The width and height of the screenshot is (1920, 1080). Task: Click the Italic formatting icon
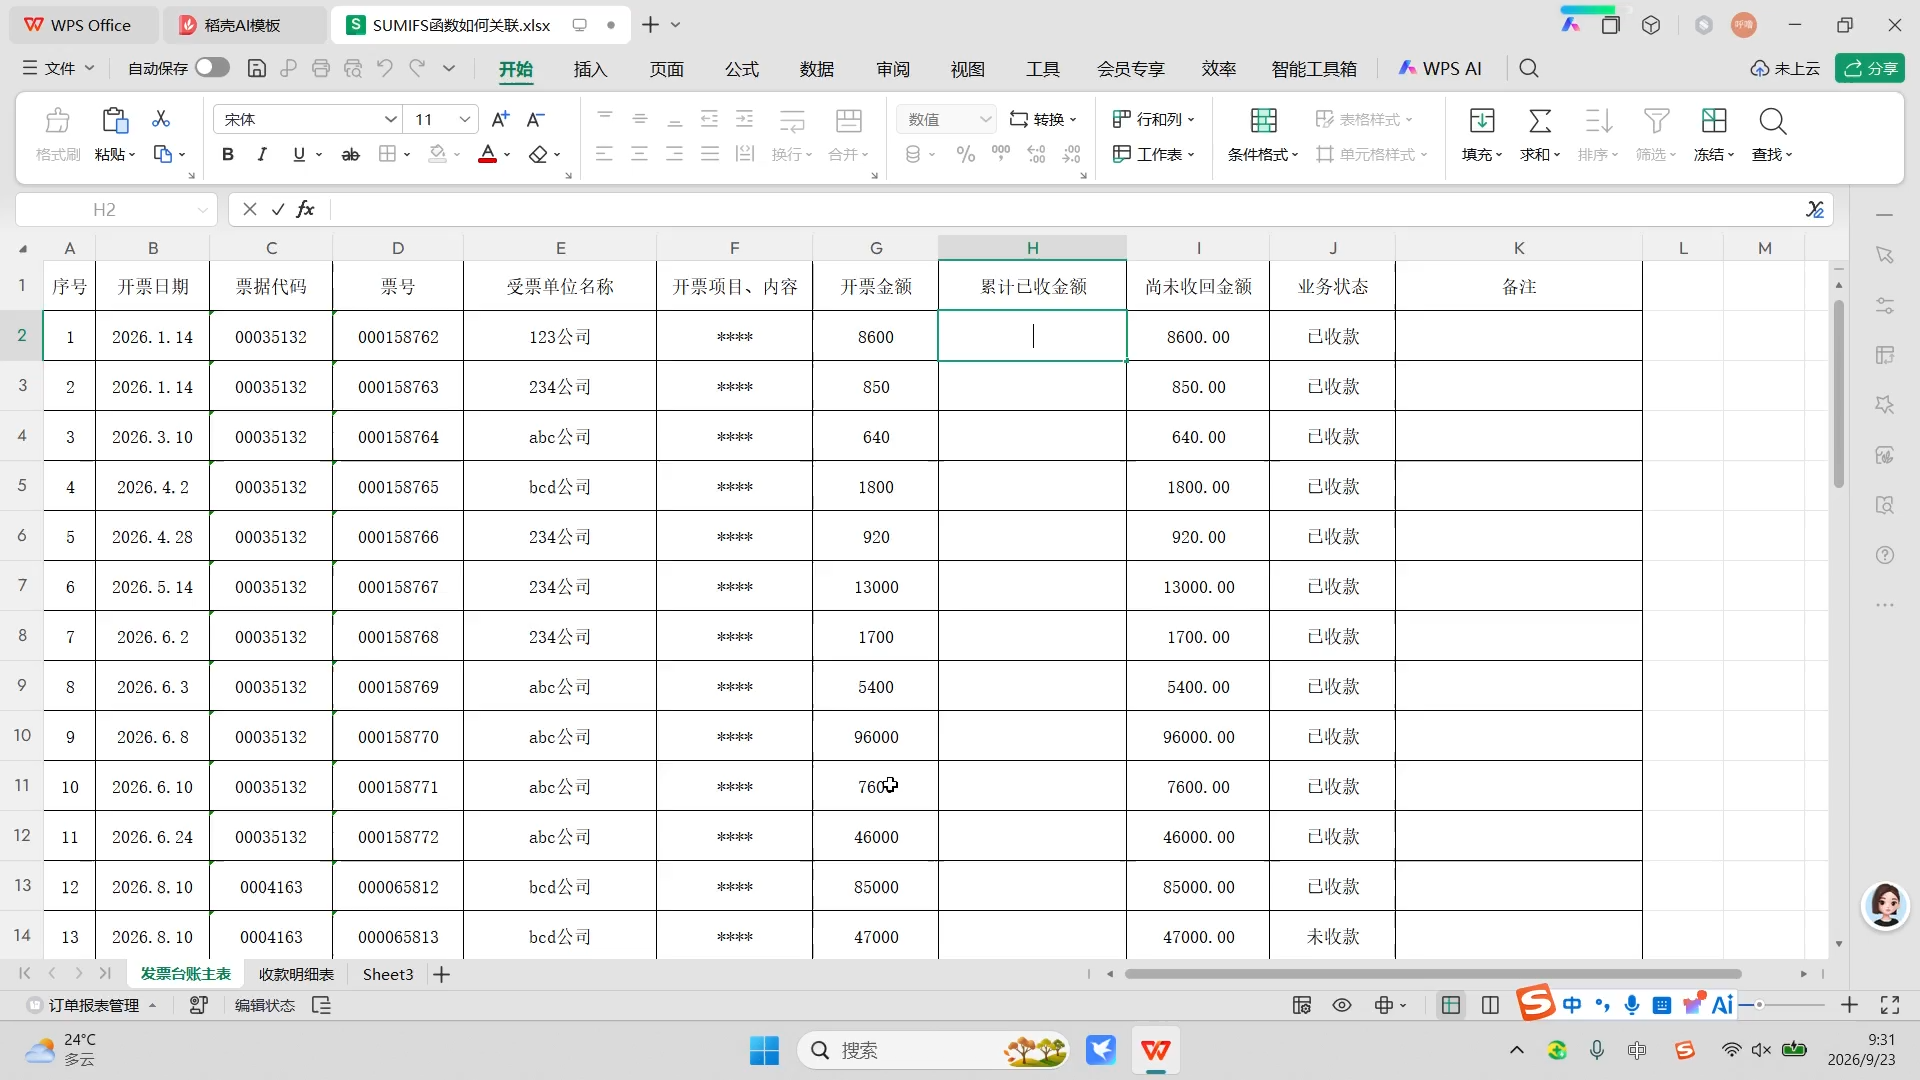(262, 154)
